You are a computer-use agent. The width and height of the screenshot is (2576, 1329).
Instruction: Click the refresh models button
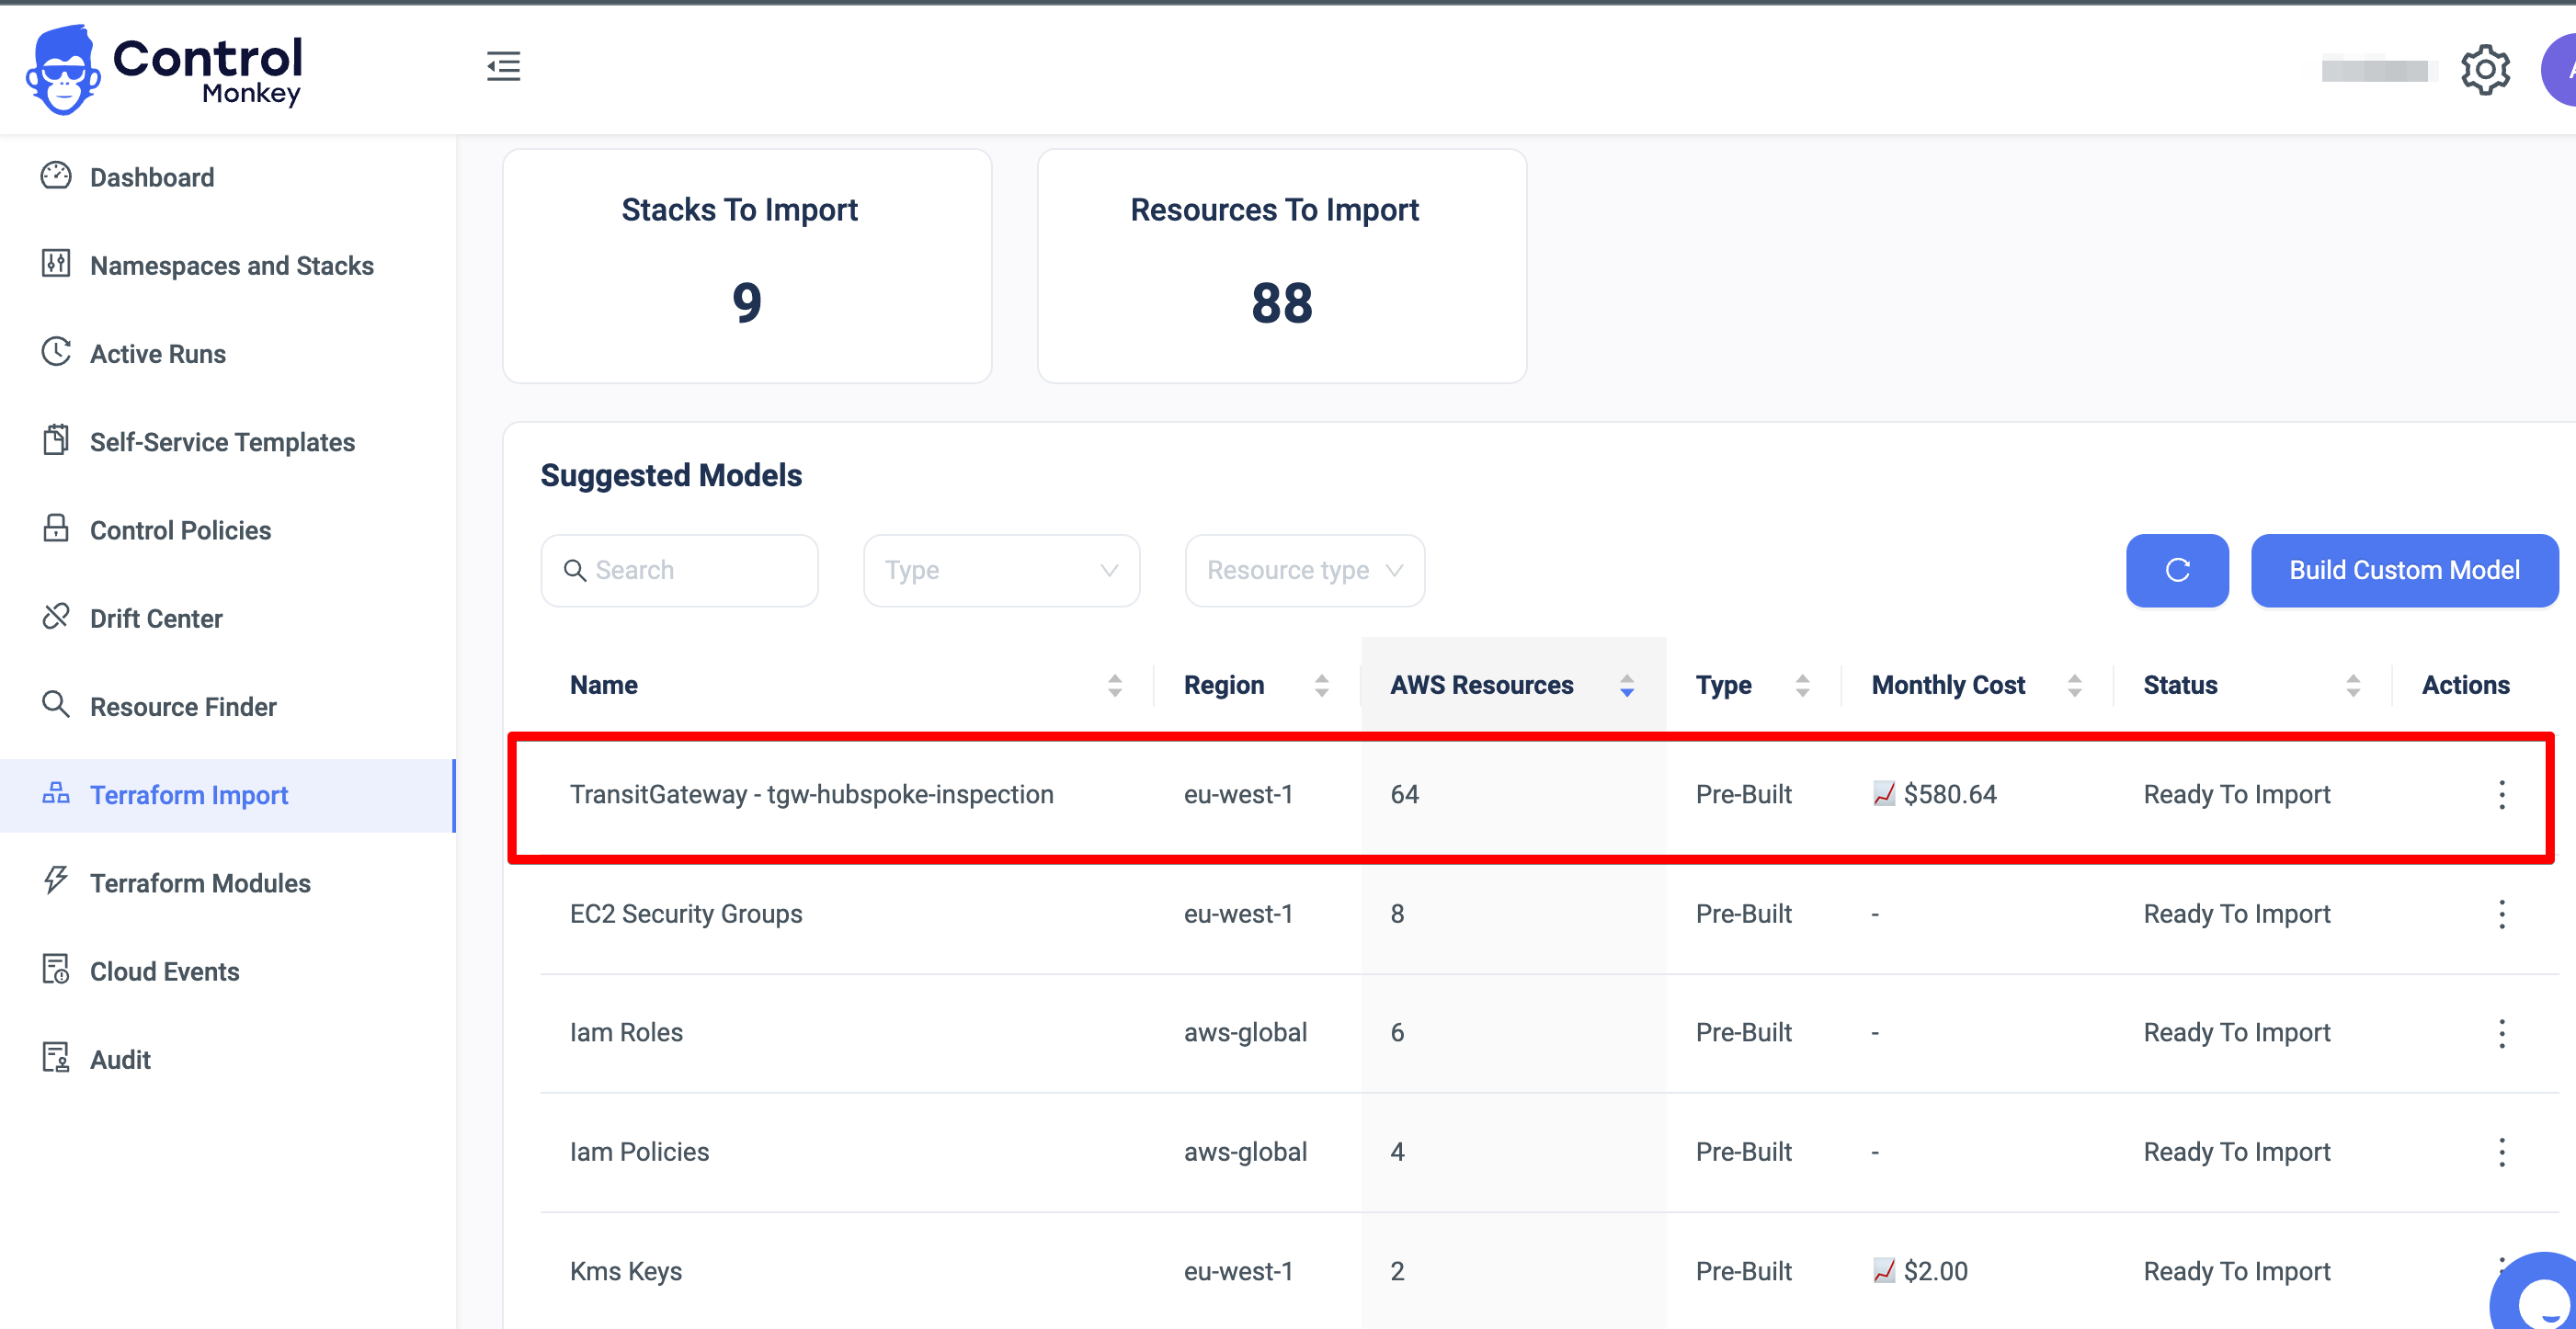2176,570
